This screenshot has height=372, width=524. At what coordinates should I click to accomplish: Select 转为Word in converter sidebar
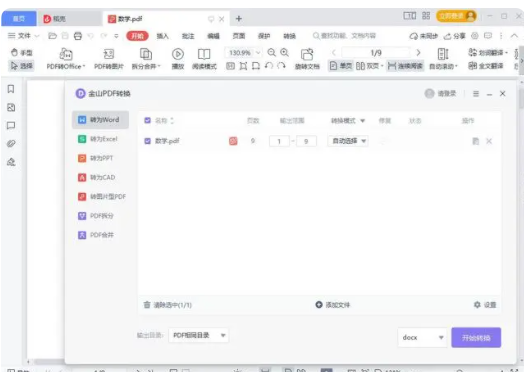100,120
